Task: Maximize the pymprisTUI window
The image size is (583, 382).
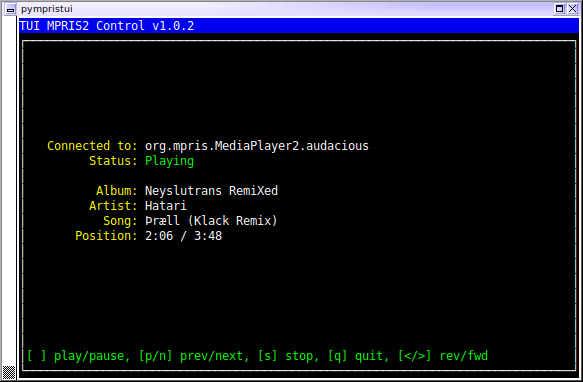Action: point(559,9)
